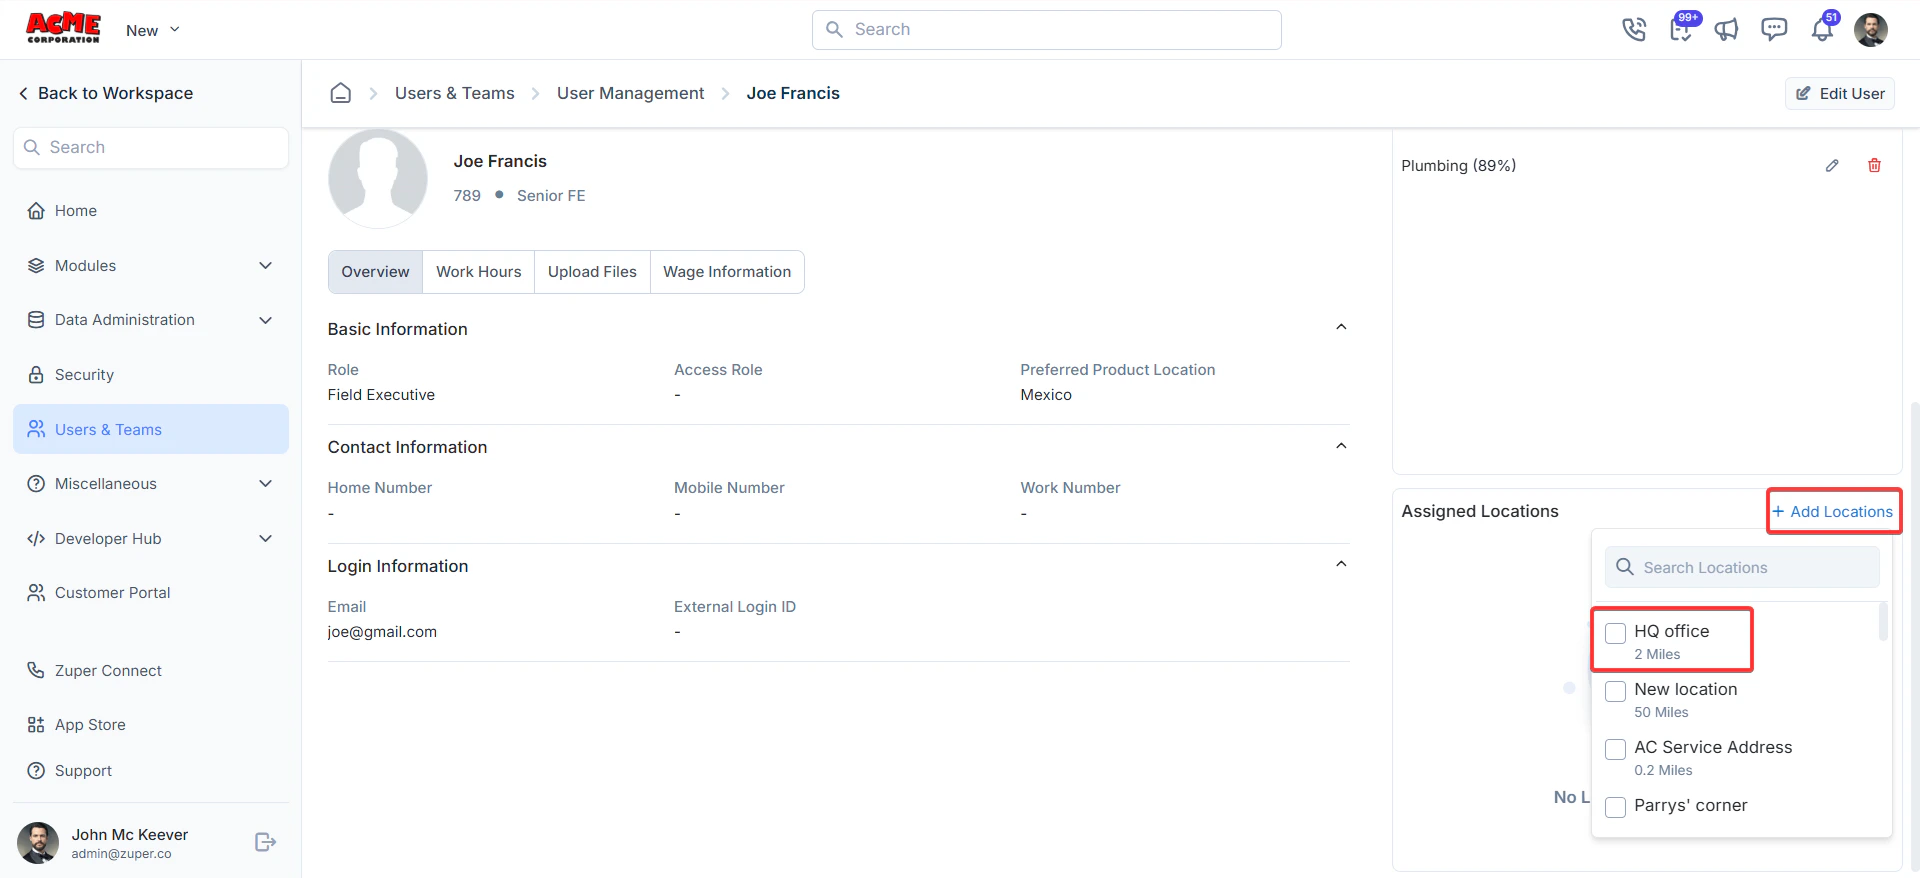Click John Mc Keever account name
This screenshot has height=878, width=1920.
click(130, 835)
